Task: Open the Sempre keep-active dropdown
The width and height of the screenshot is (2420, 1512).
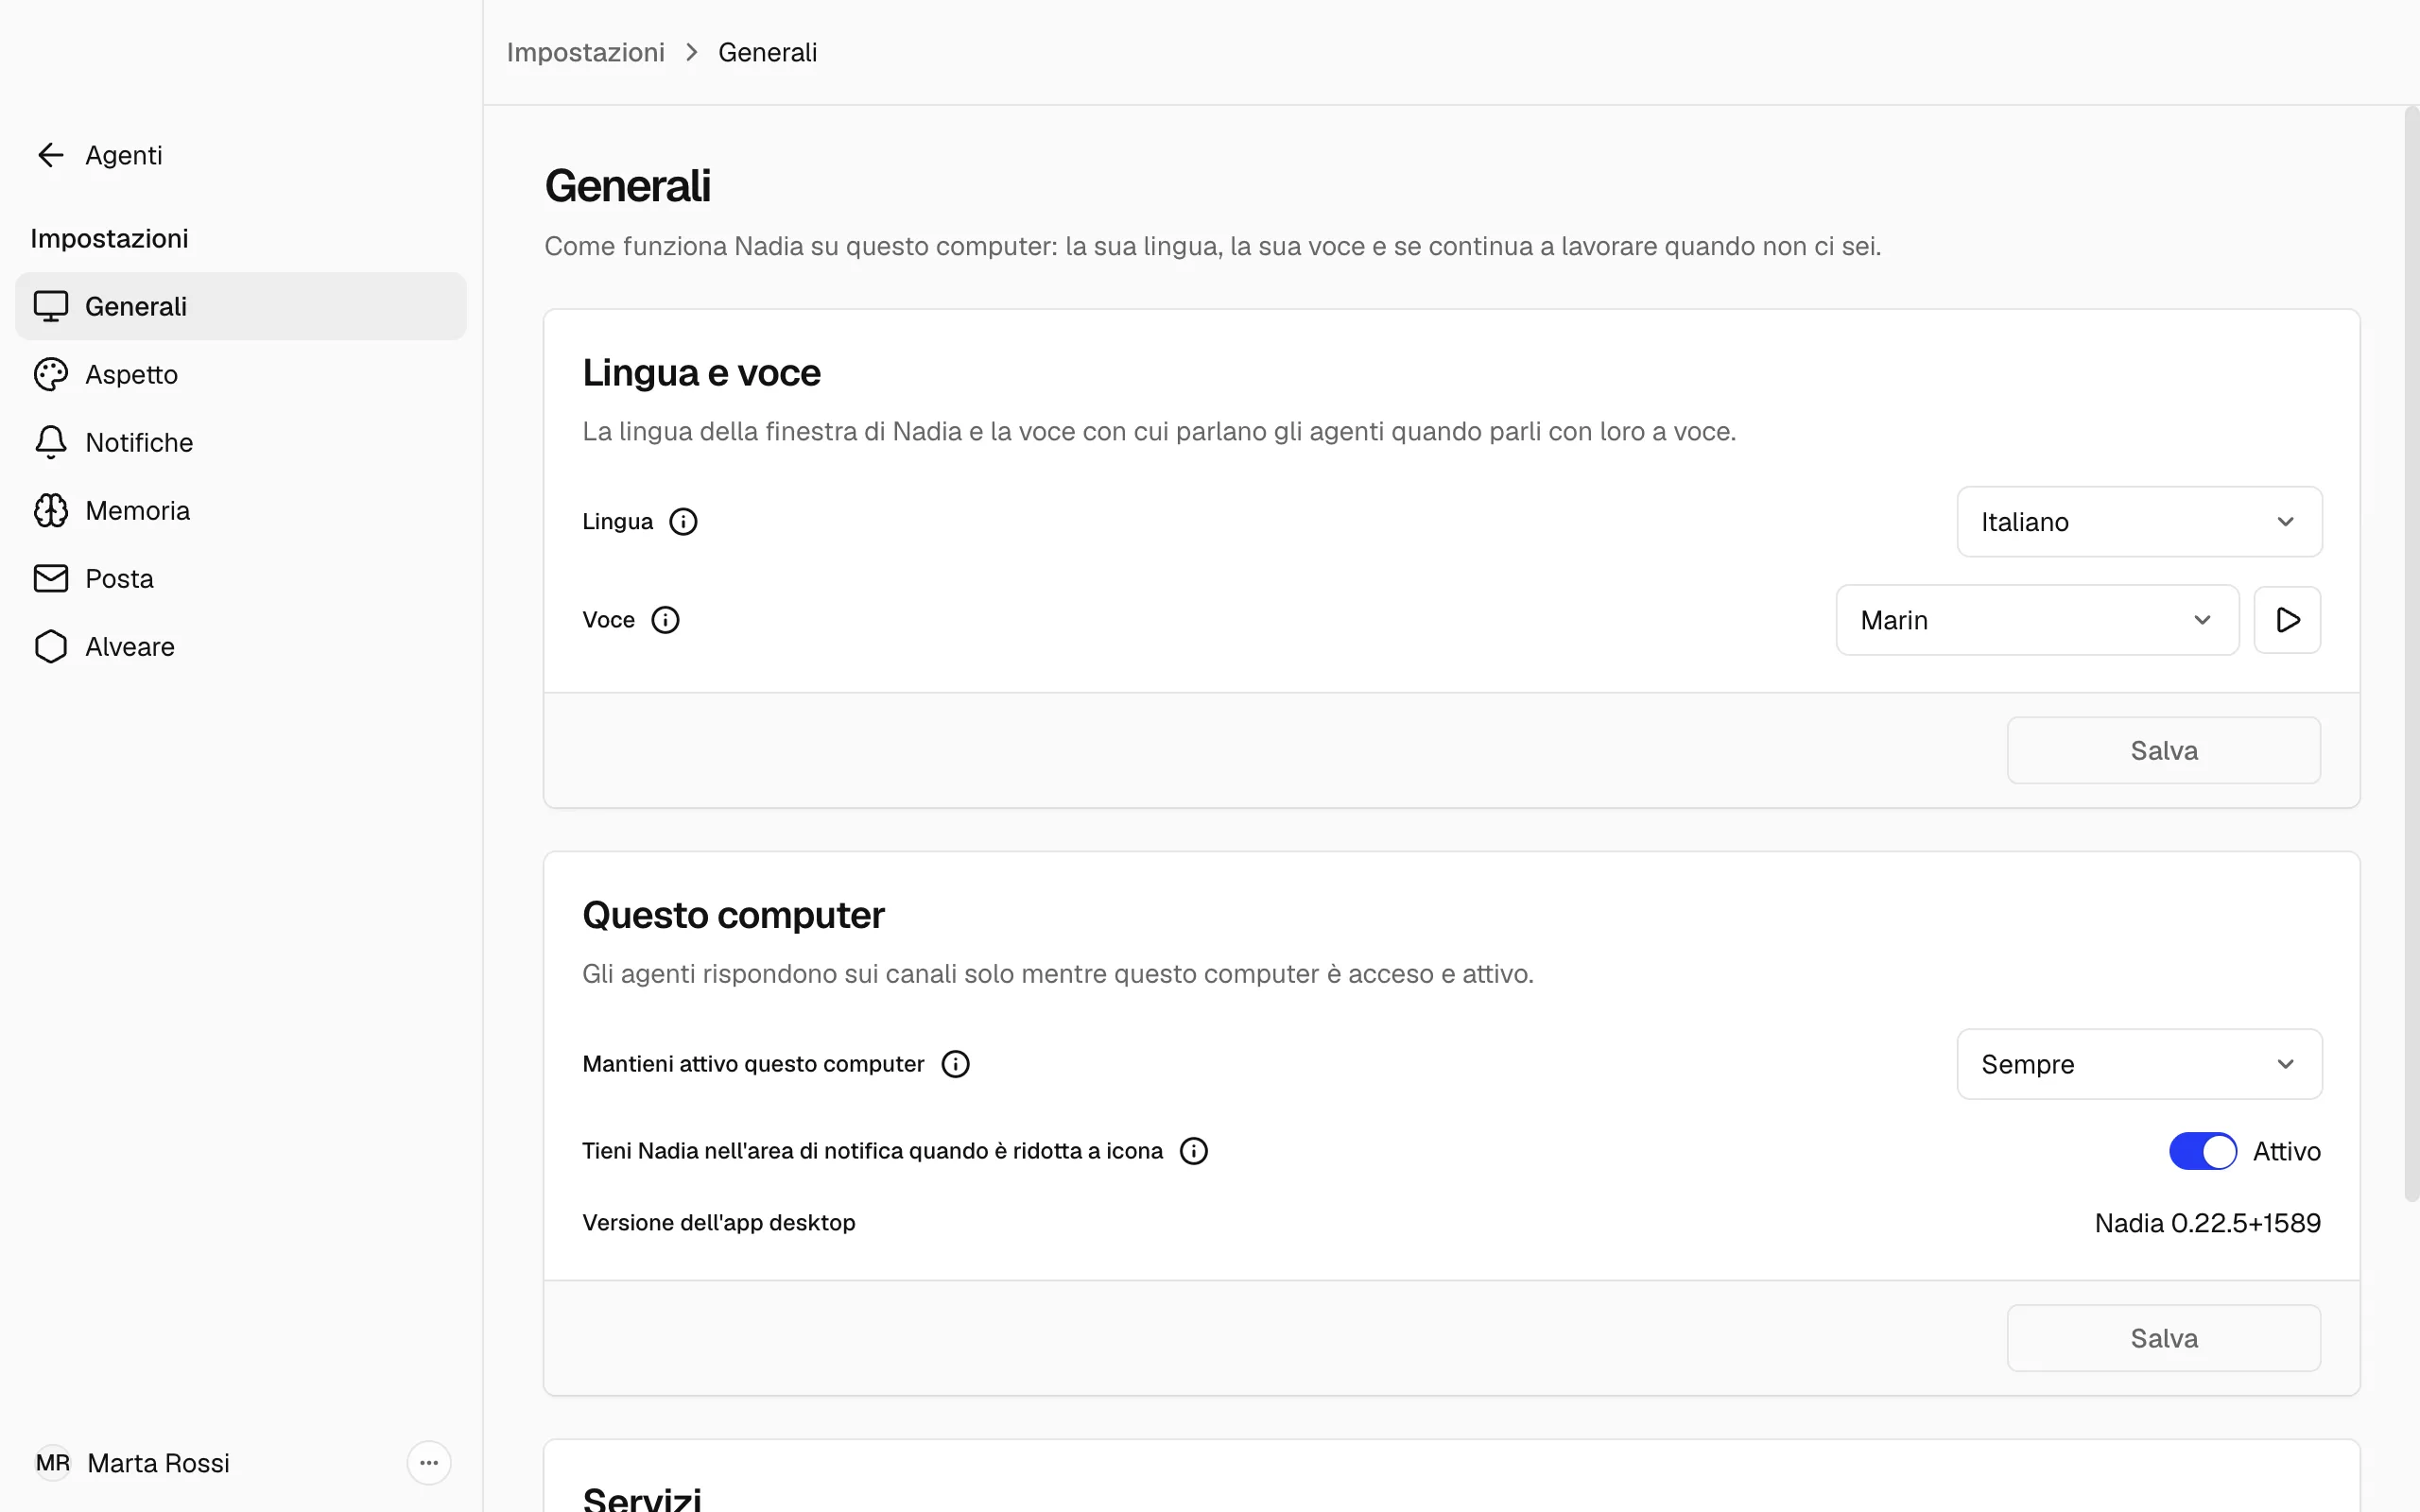Action: (2139, 1064)
